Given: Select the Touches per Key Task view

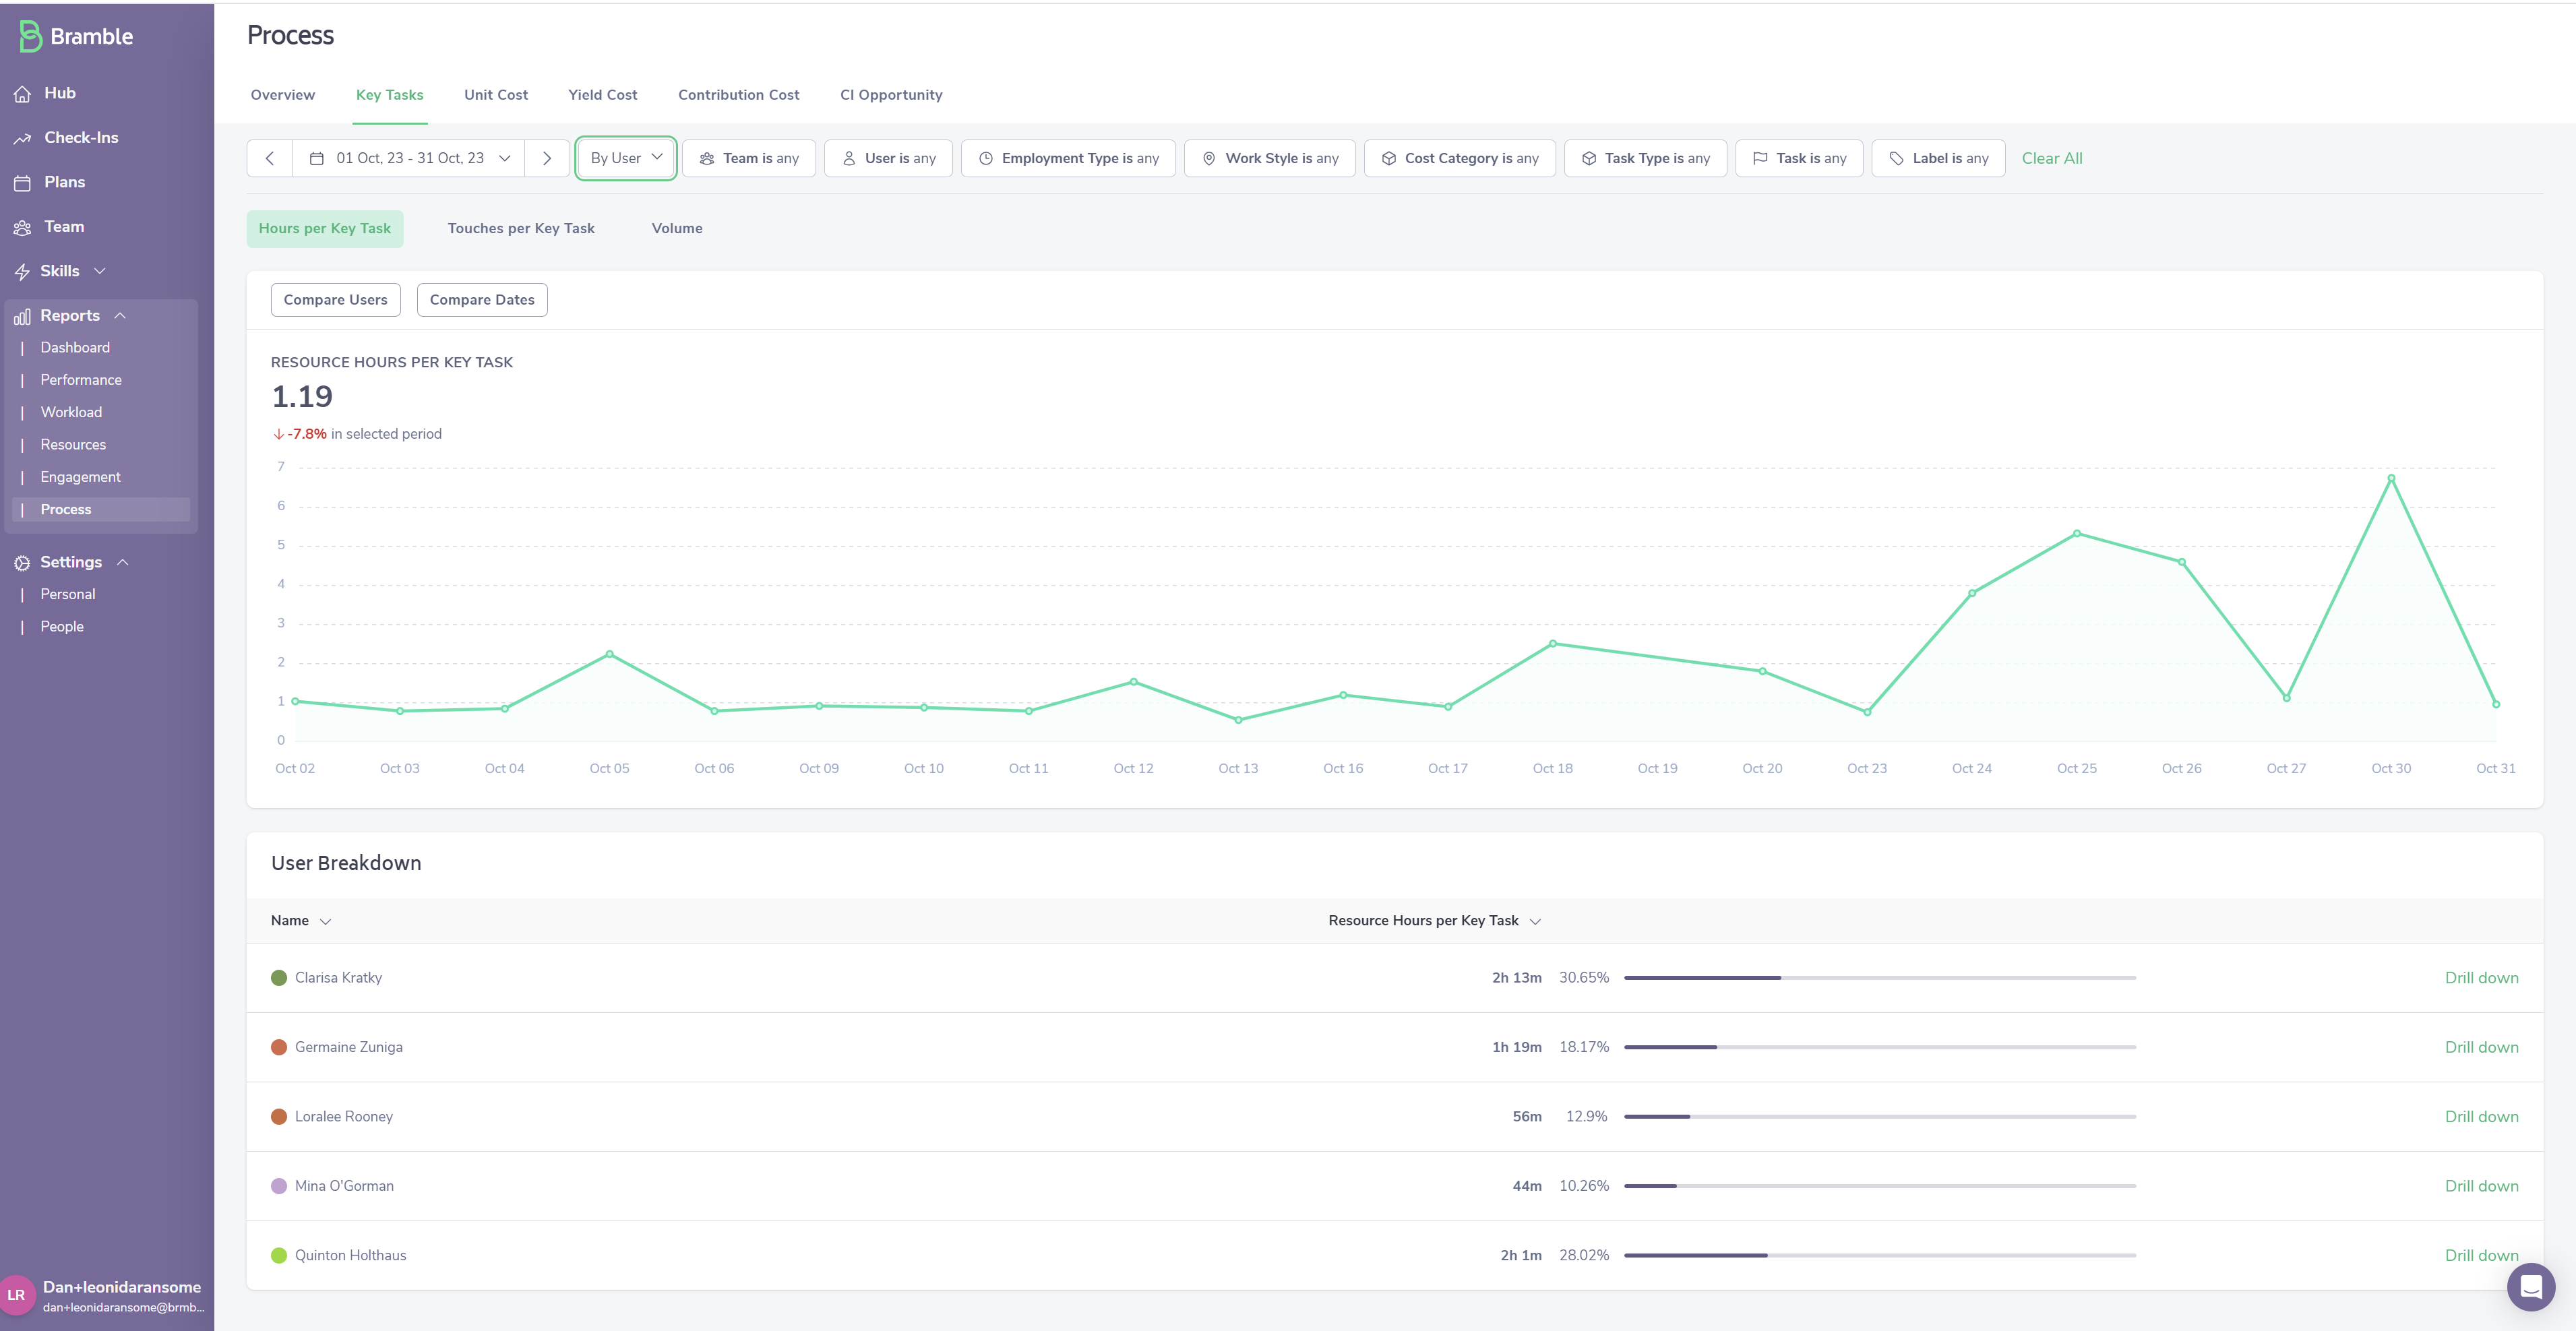Looking at the screenshot, I should (x=520, y=229).
